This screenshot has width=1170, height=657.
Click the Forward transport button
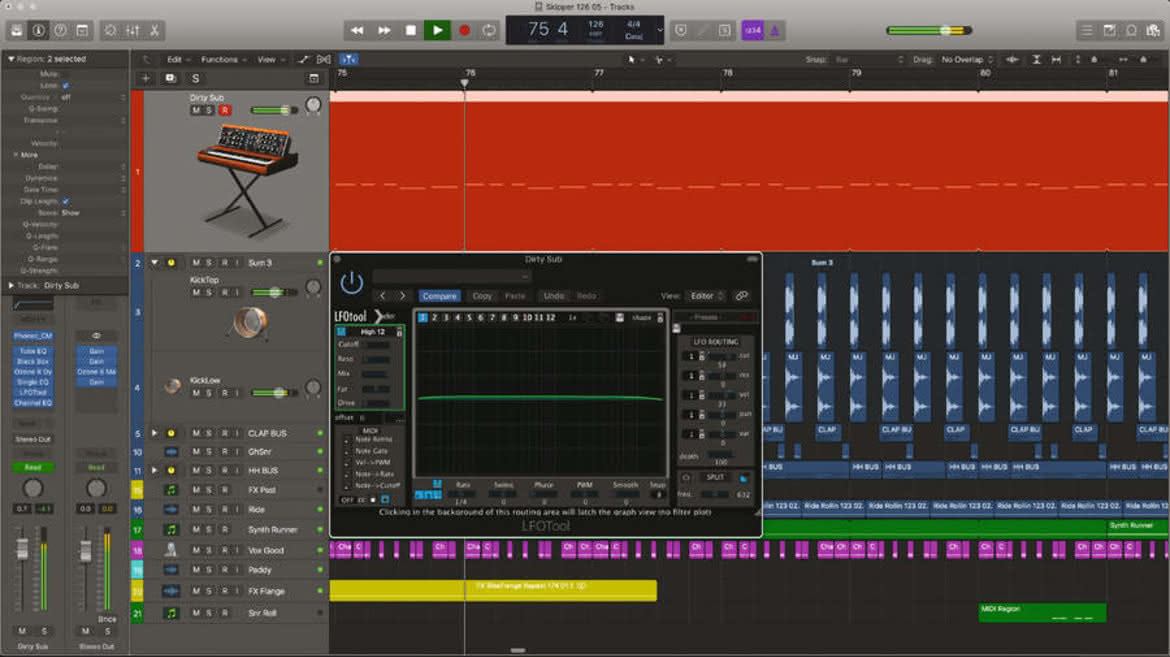click(x=384, y=31)
